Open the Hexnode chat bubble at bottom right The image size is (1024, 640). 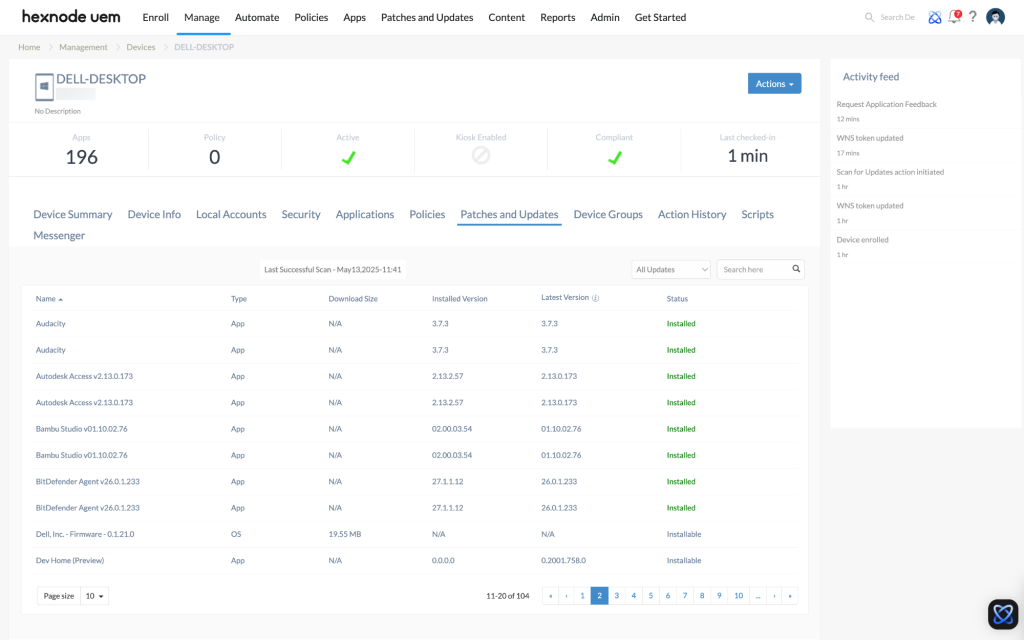pos(1003,614)
